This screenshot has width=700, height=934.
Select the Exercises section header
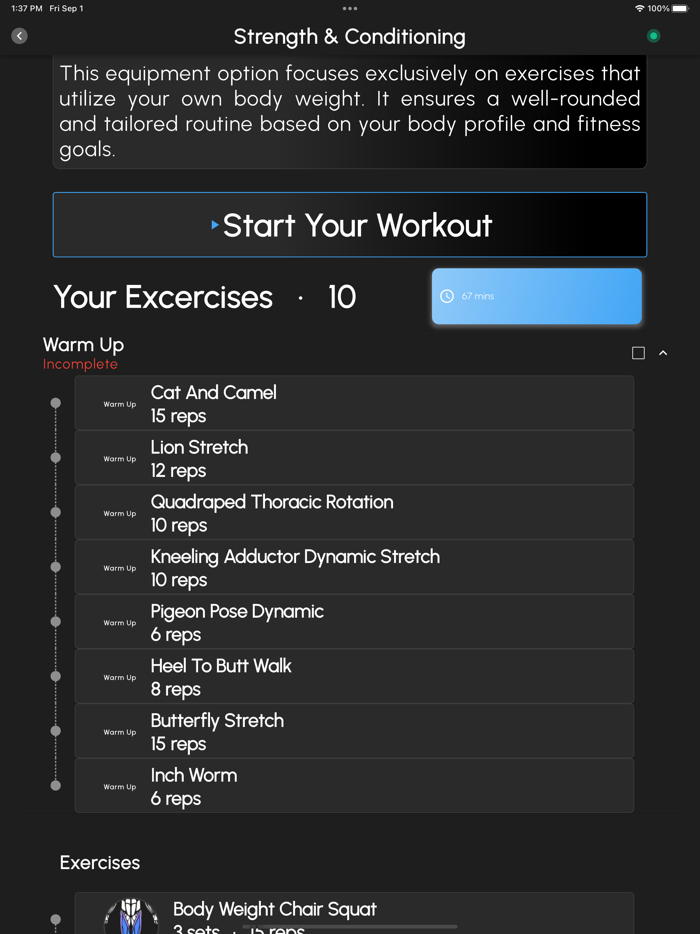[99, 862]
